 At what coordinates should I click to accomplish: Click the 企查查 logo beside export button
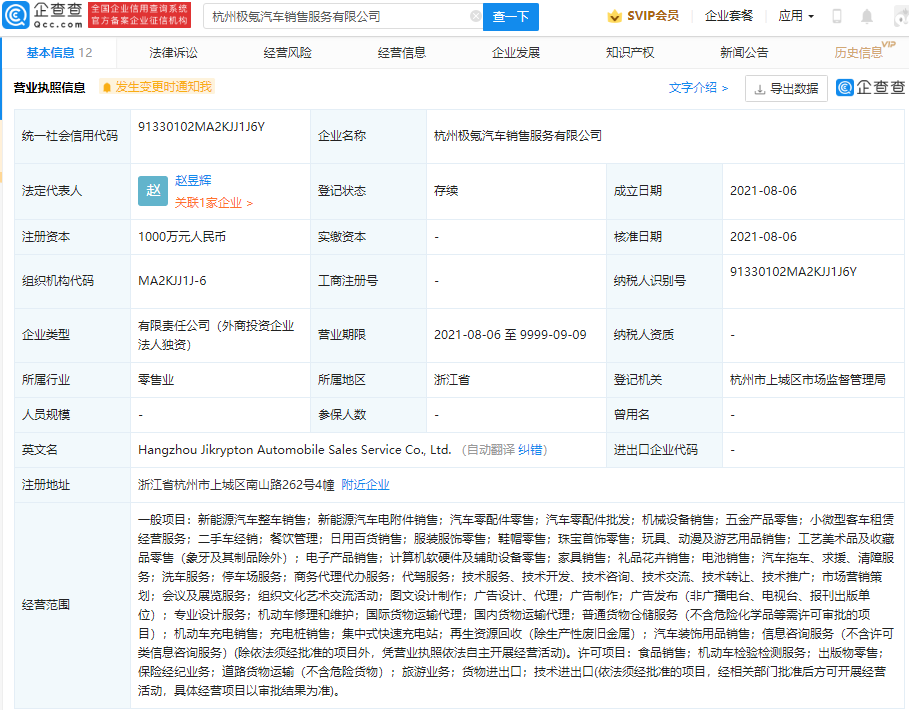pyautogui.click(x=870, y=88)
